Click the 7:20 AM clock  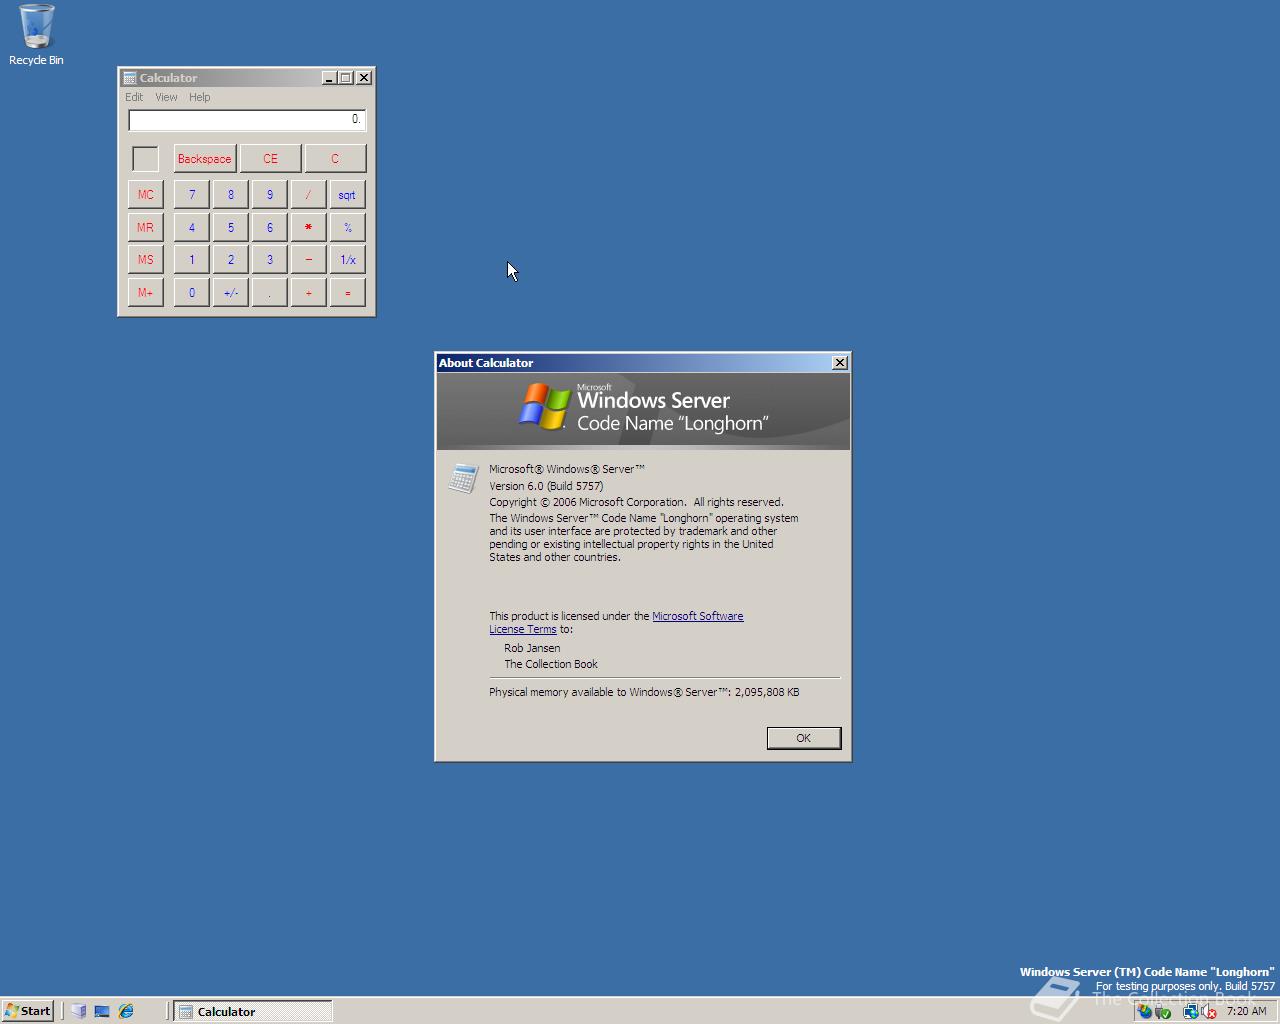tap(1246, 1011)
